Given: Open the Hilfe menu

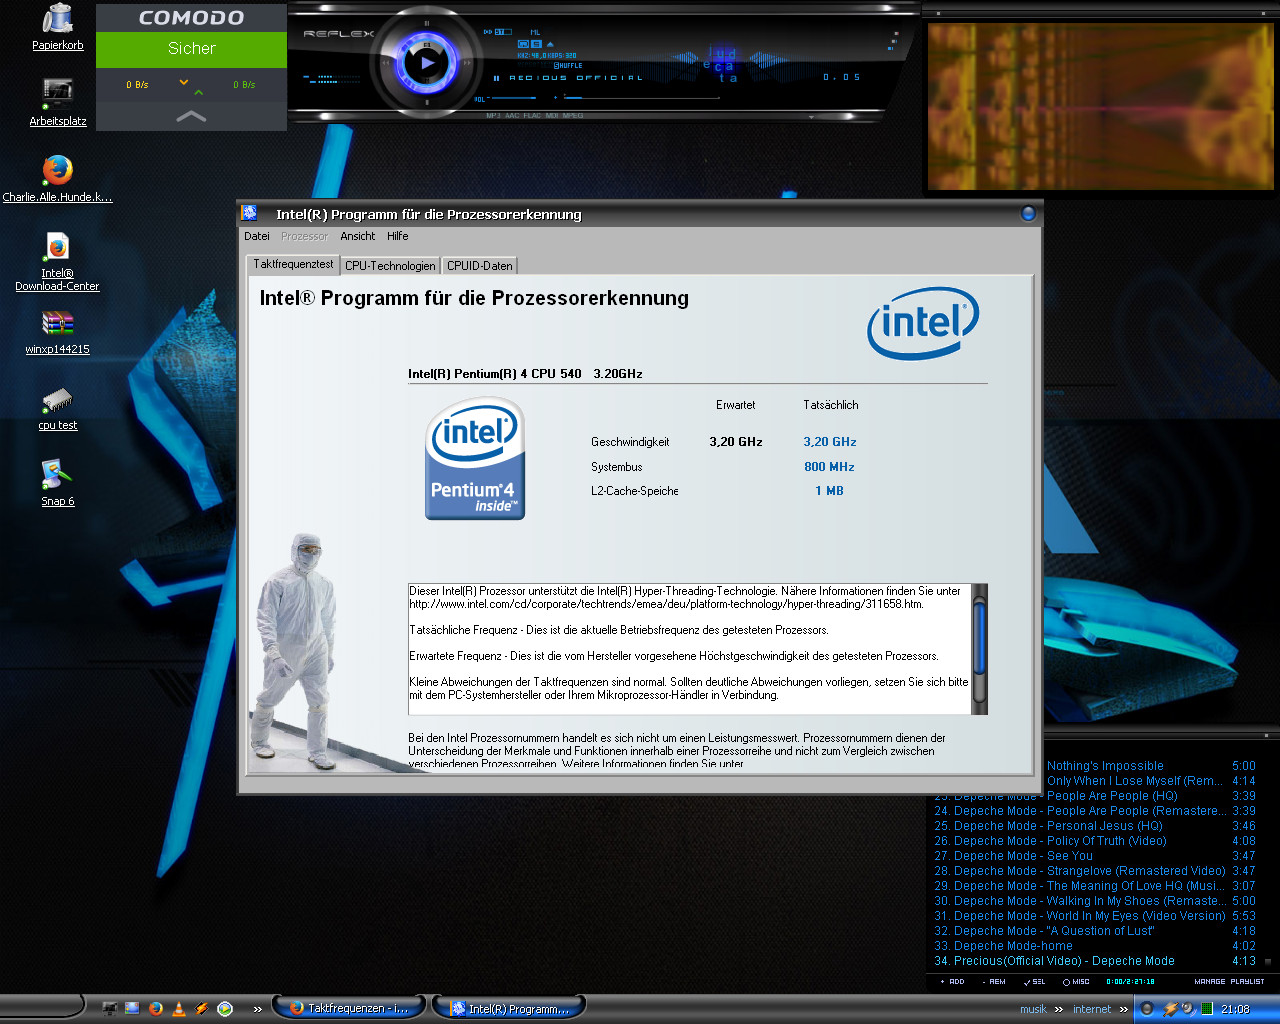Looking at the screenshot, I should (x=398, y=237).
